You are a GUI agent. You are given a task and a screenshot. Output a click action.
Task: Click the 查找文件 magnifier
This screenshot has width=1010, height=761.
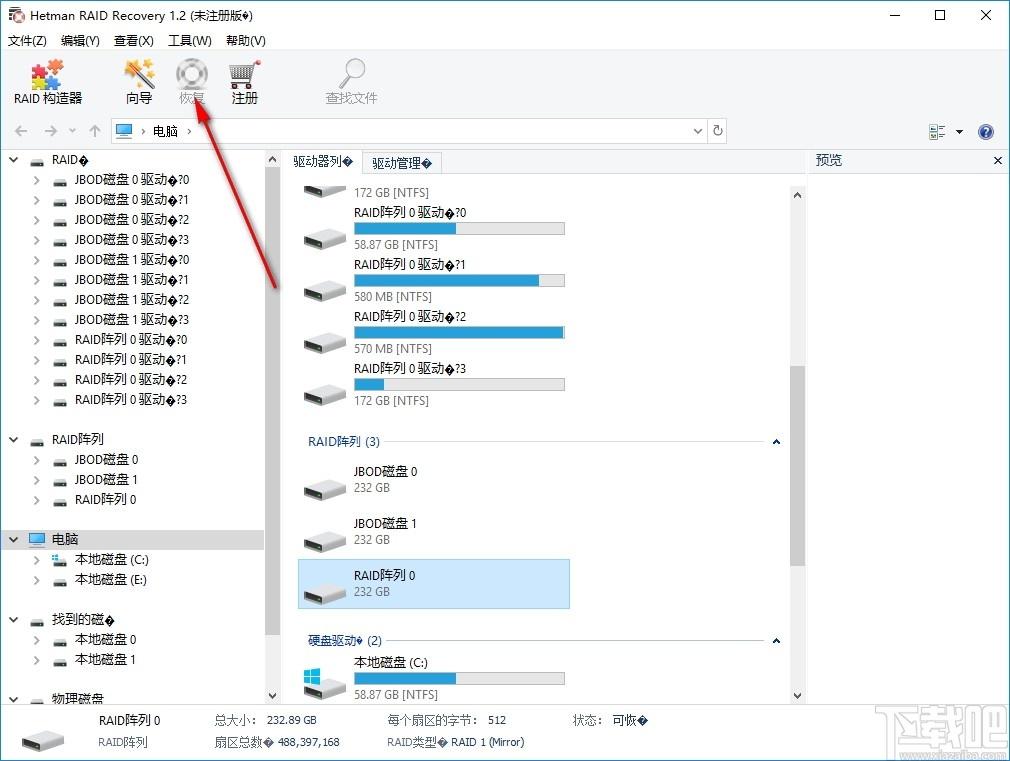pos(351,82)
